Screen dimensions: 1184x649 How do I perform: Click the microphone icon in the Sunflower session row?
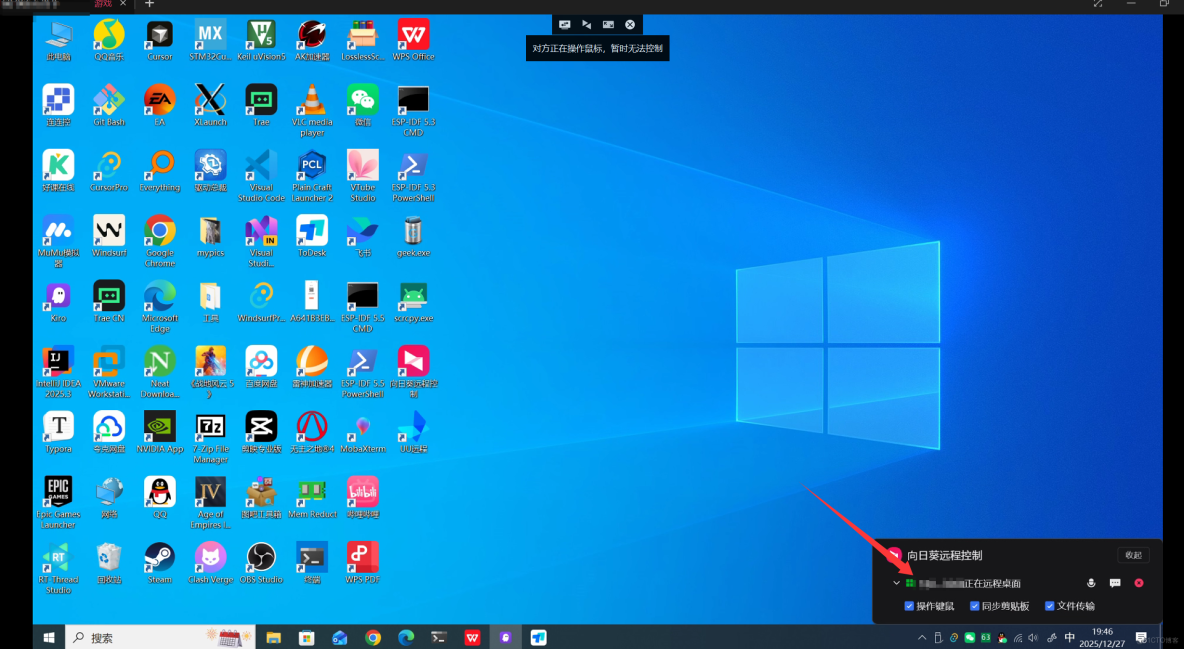1091,582
